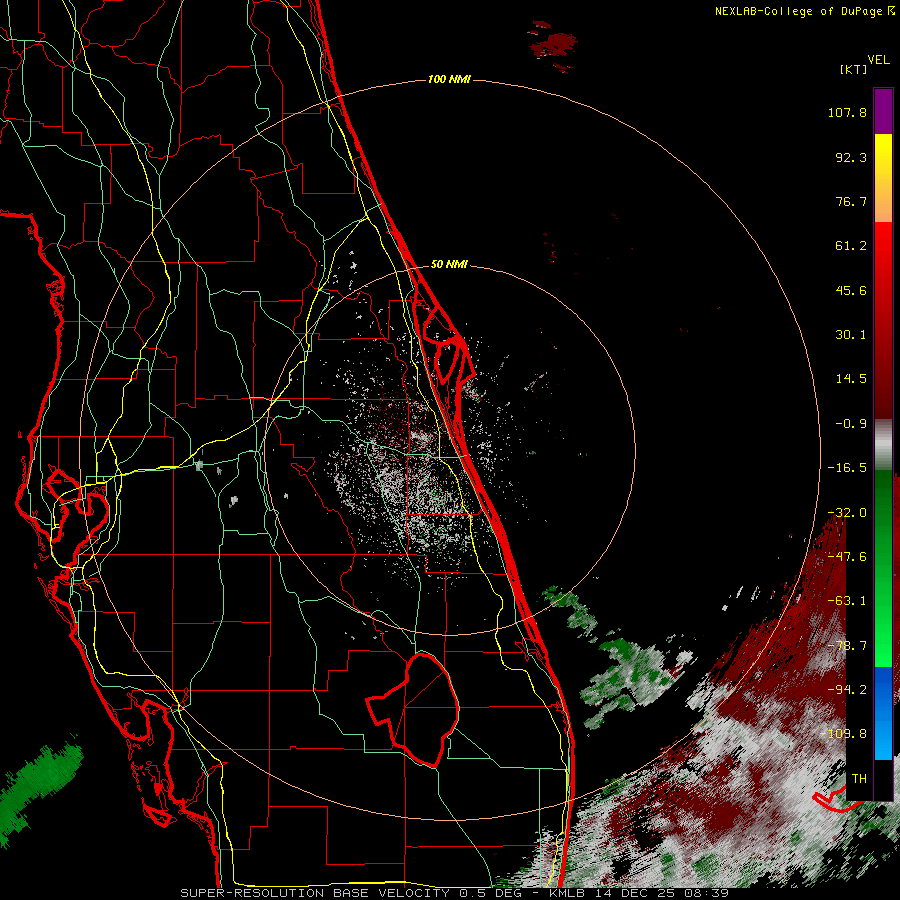Select the -47.6 velocity scale value

[847, 557]
